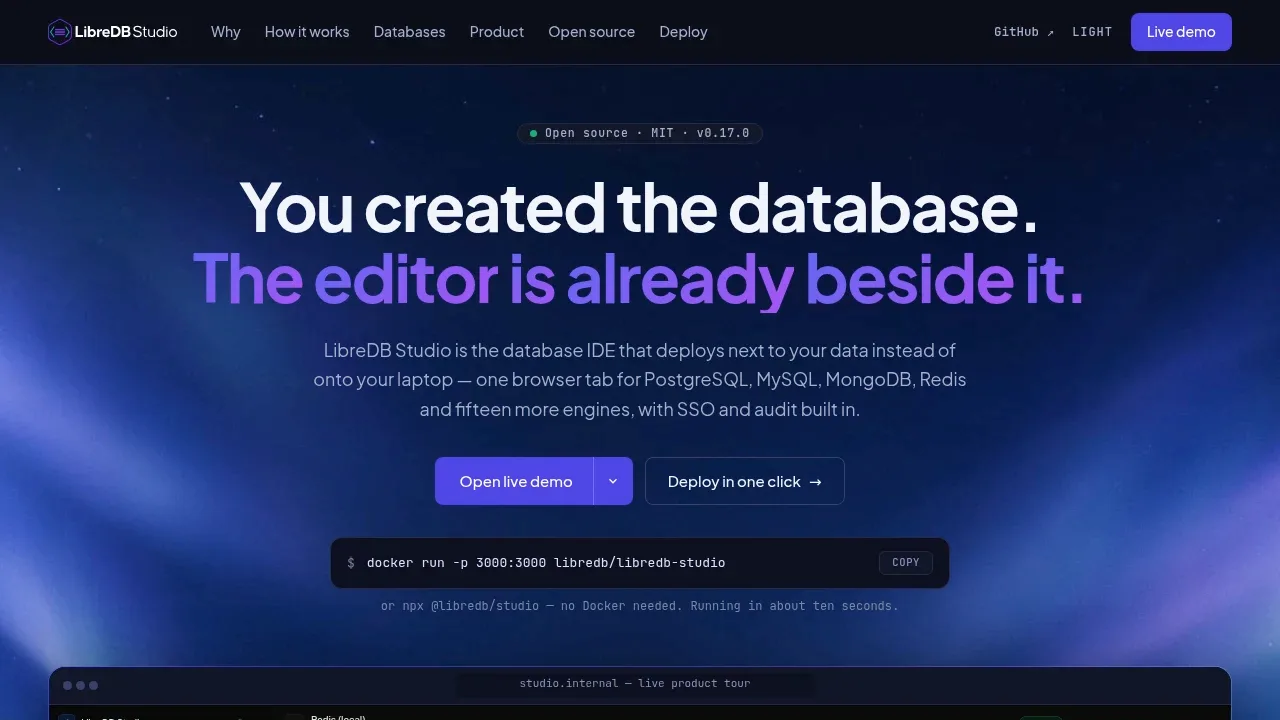Expand the chevron beside Open live demo

613,481
